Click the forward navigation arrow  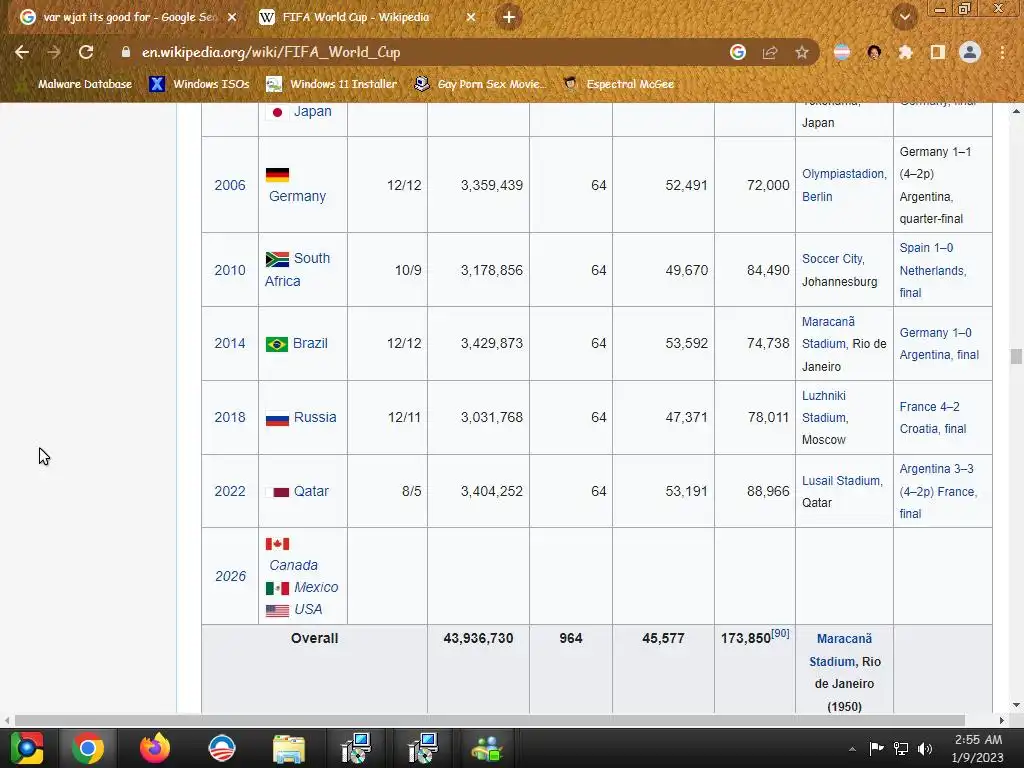(x=54, y=52)
